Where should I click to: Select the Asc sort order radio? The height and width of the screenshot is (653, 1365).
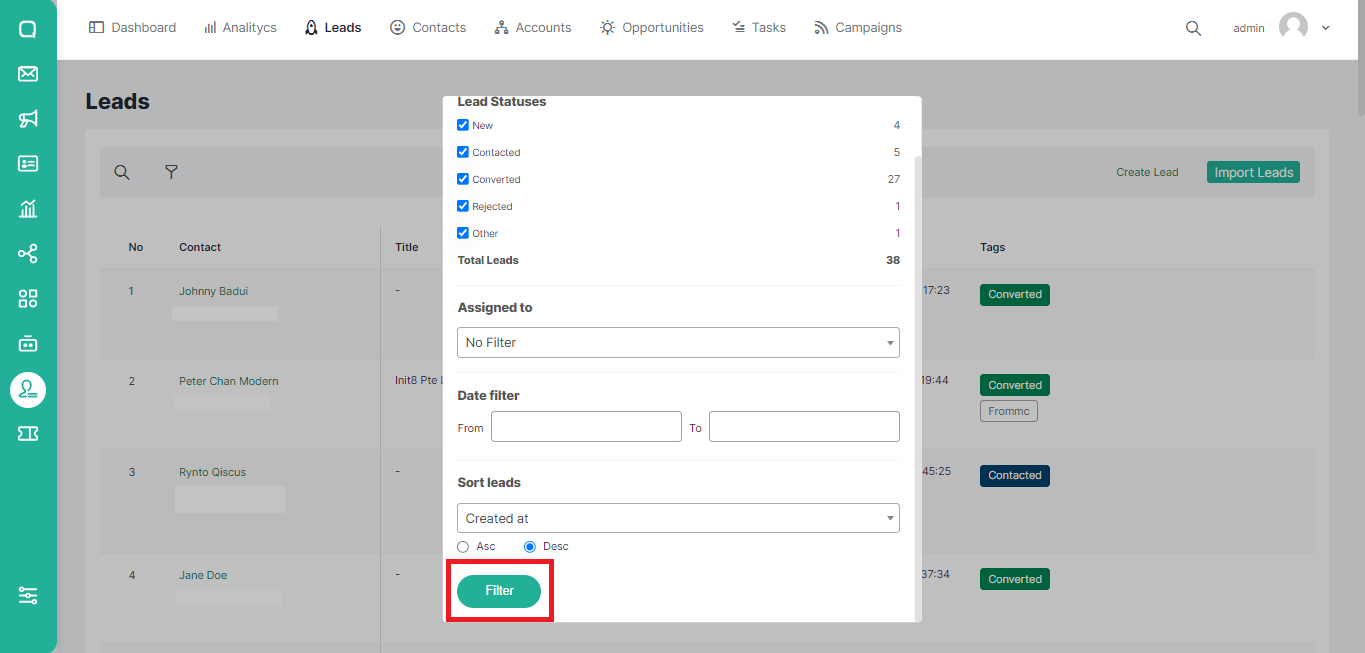[x=463, y=547]
